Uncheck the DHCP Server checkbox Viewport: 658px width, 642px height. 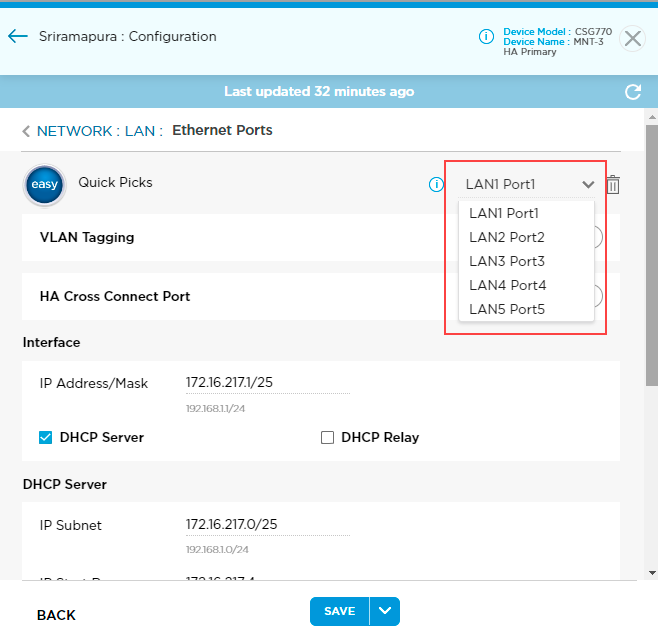pos(45,437)
